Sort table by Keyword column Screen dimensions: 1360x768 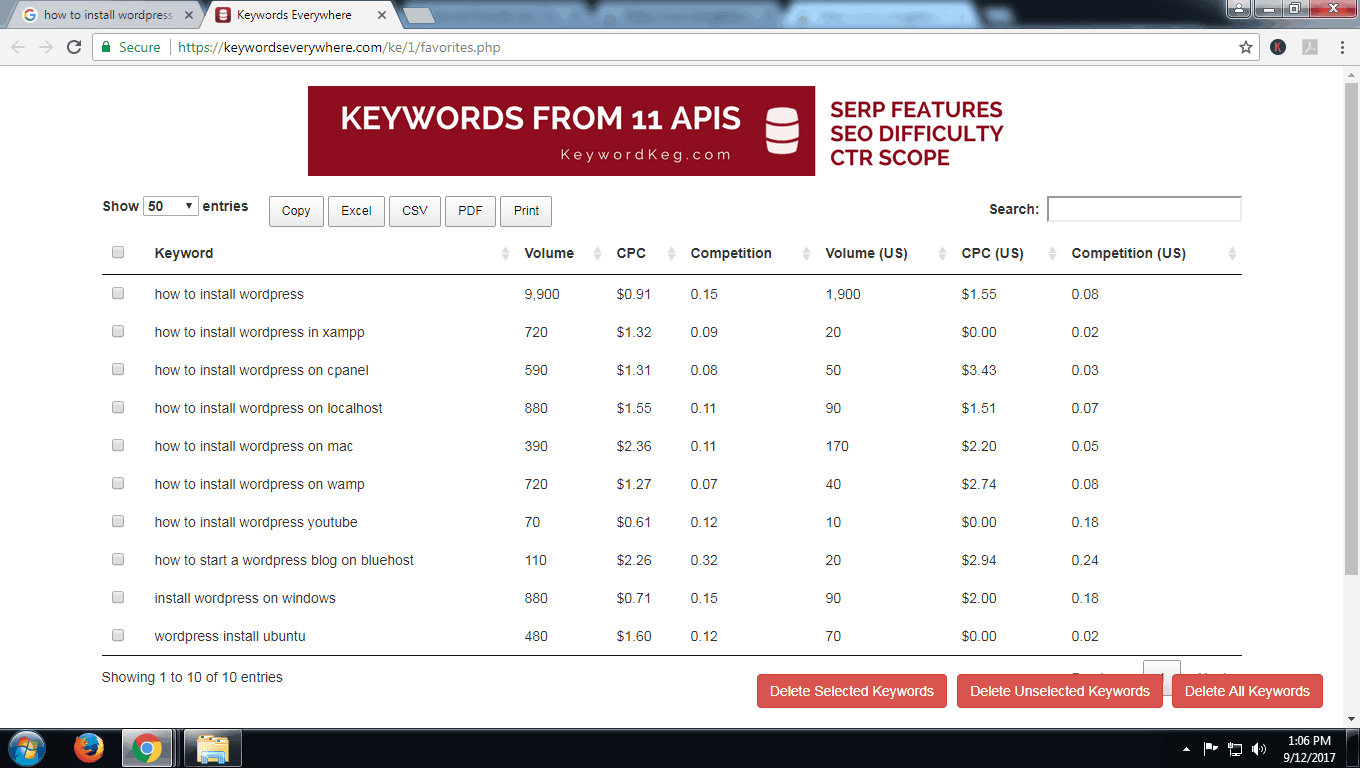[329, 253]
